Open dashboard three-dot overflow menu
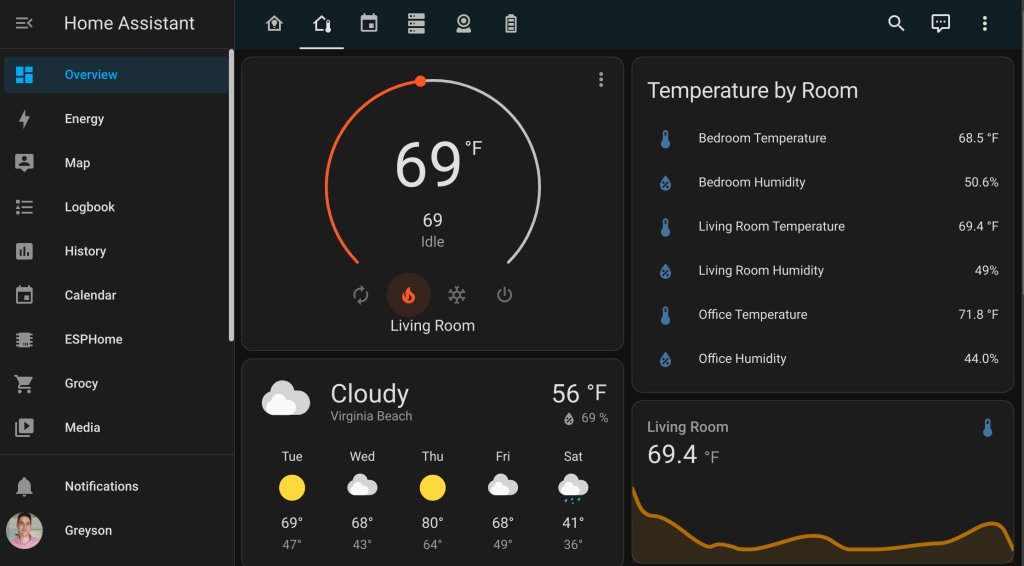 (985, 23)
